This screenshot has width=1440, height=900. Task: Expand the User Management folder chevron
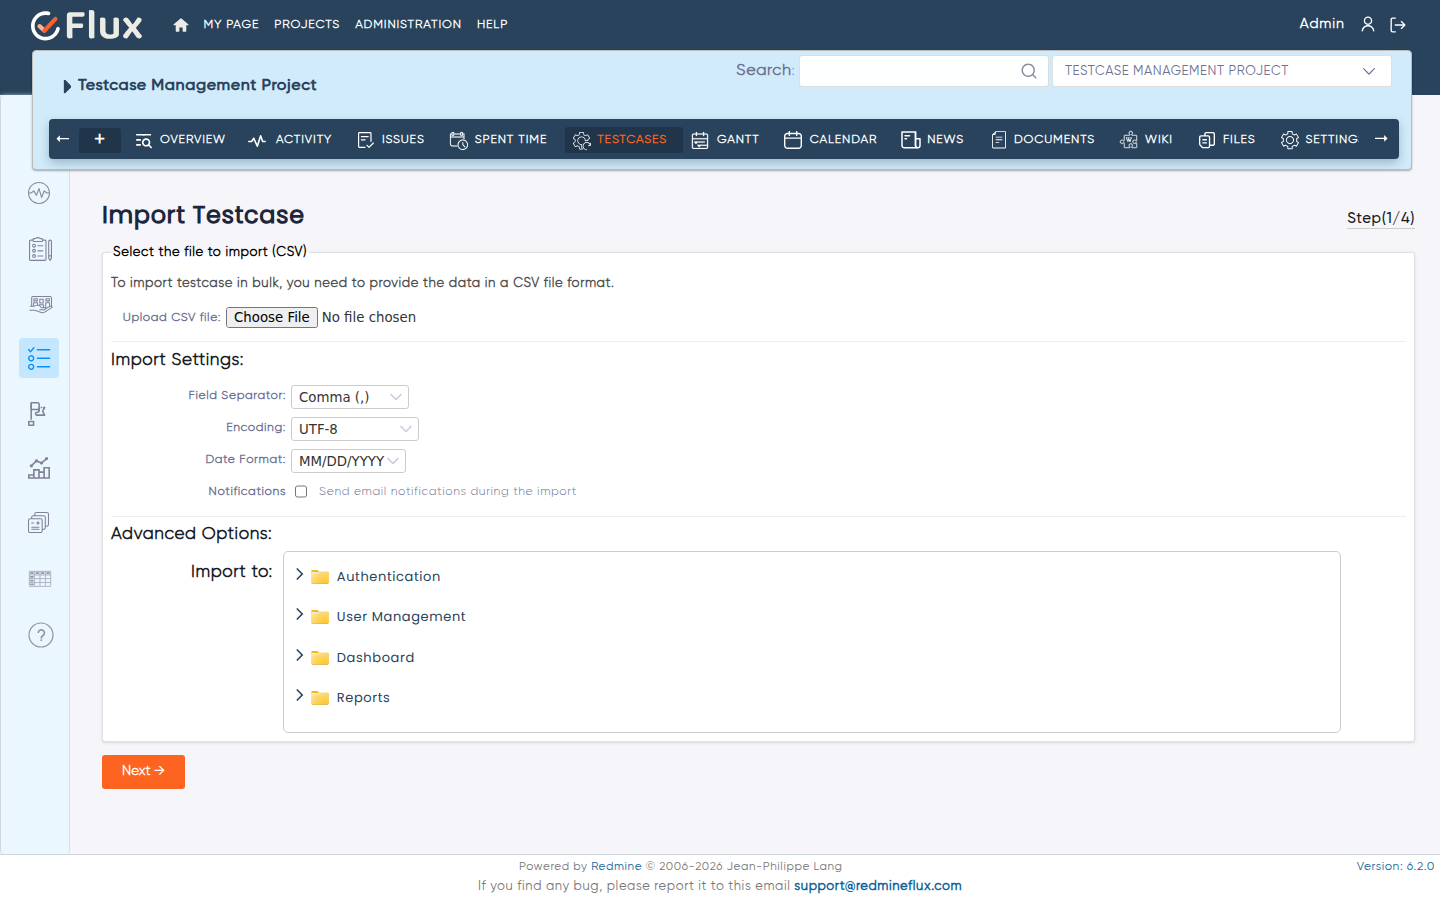299,614
